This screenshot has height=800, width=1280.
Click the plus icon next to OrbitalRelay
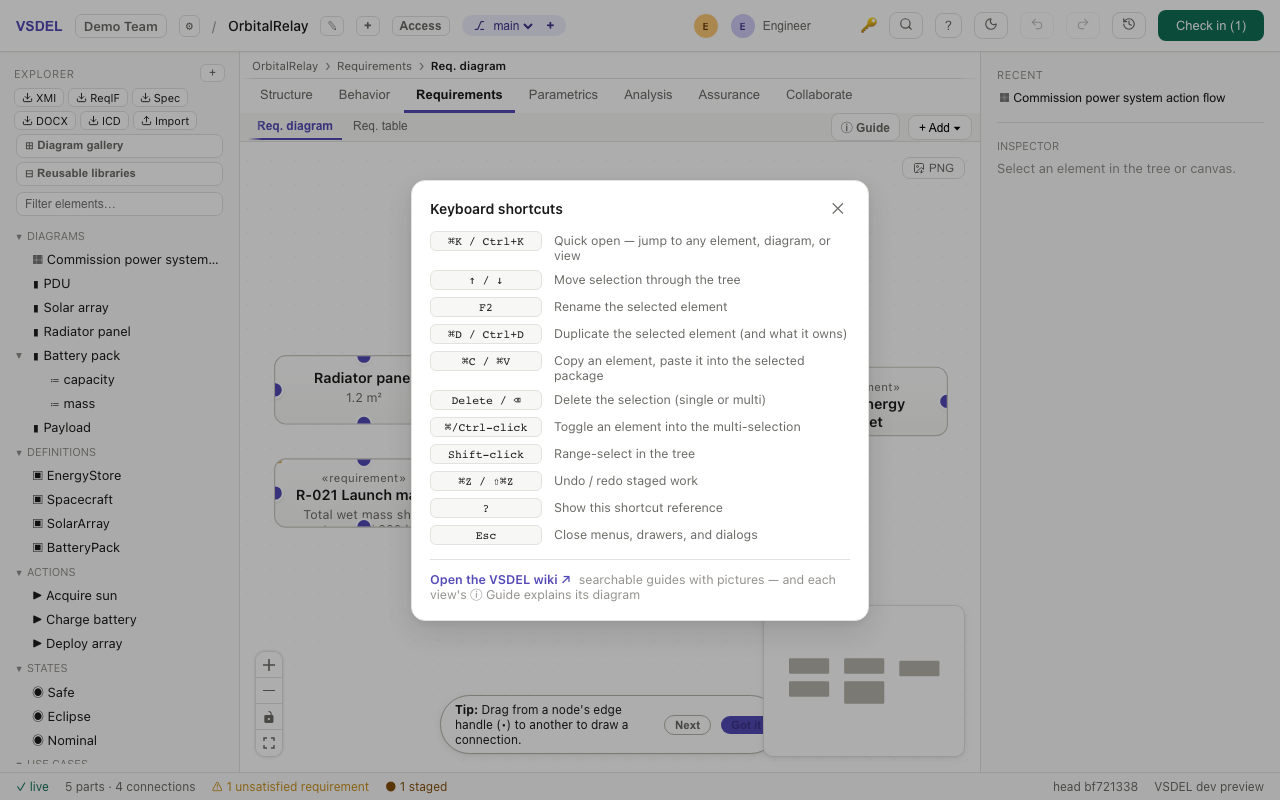[x=368, y=26]
